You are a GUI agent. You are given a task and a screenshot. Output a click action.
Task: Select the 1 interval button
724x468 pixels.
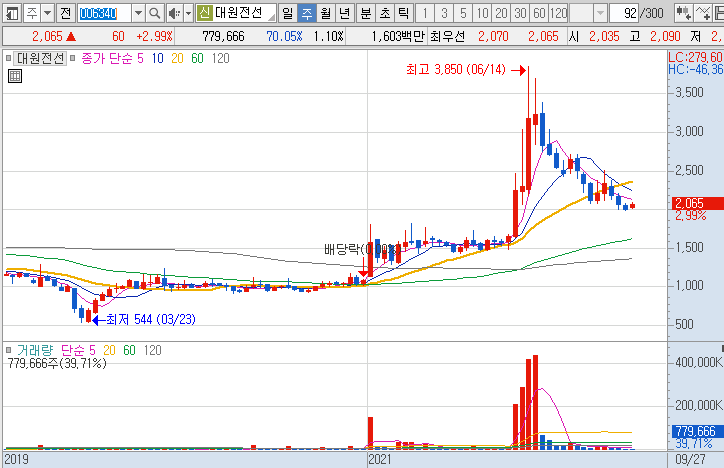tap(425, 13)
